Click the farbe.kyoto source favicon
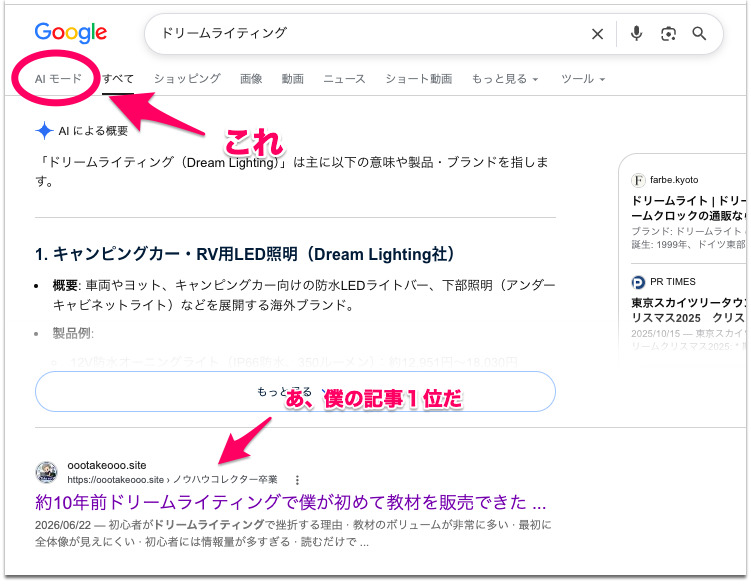This screenshot has height=584, width=751. (x=638, y=180)
